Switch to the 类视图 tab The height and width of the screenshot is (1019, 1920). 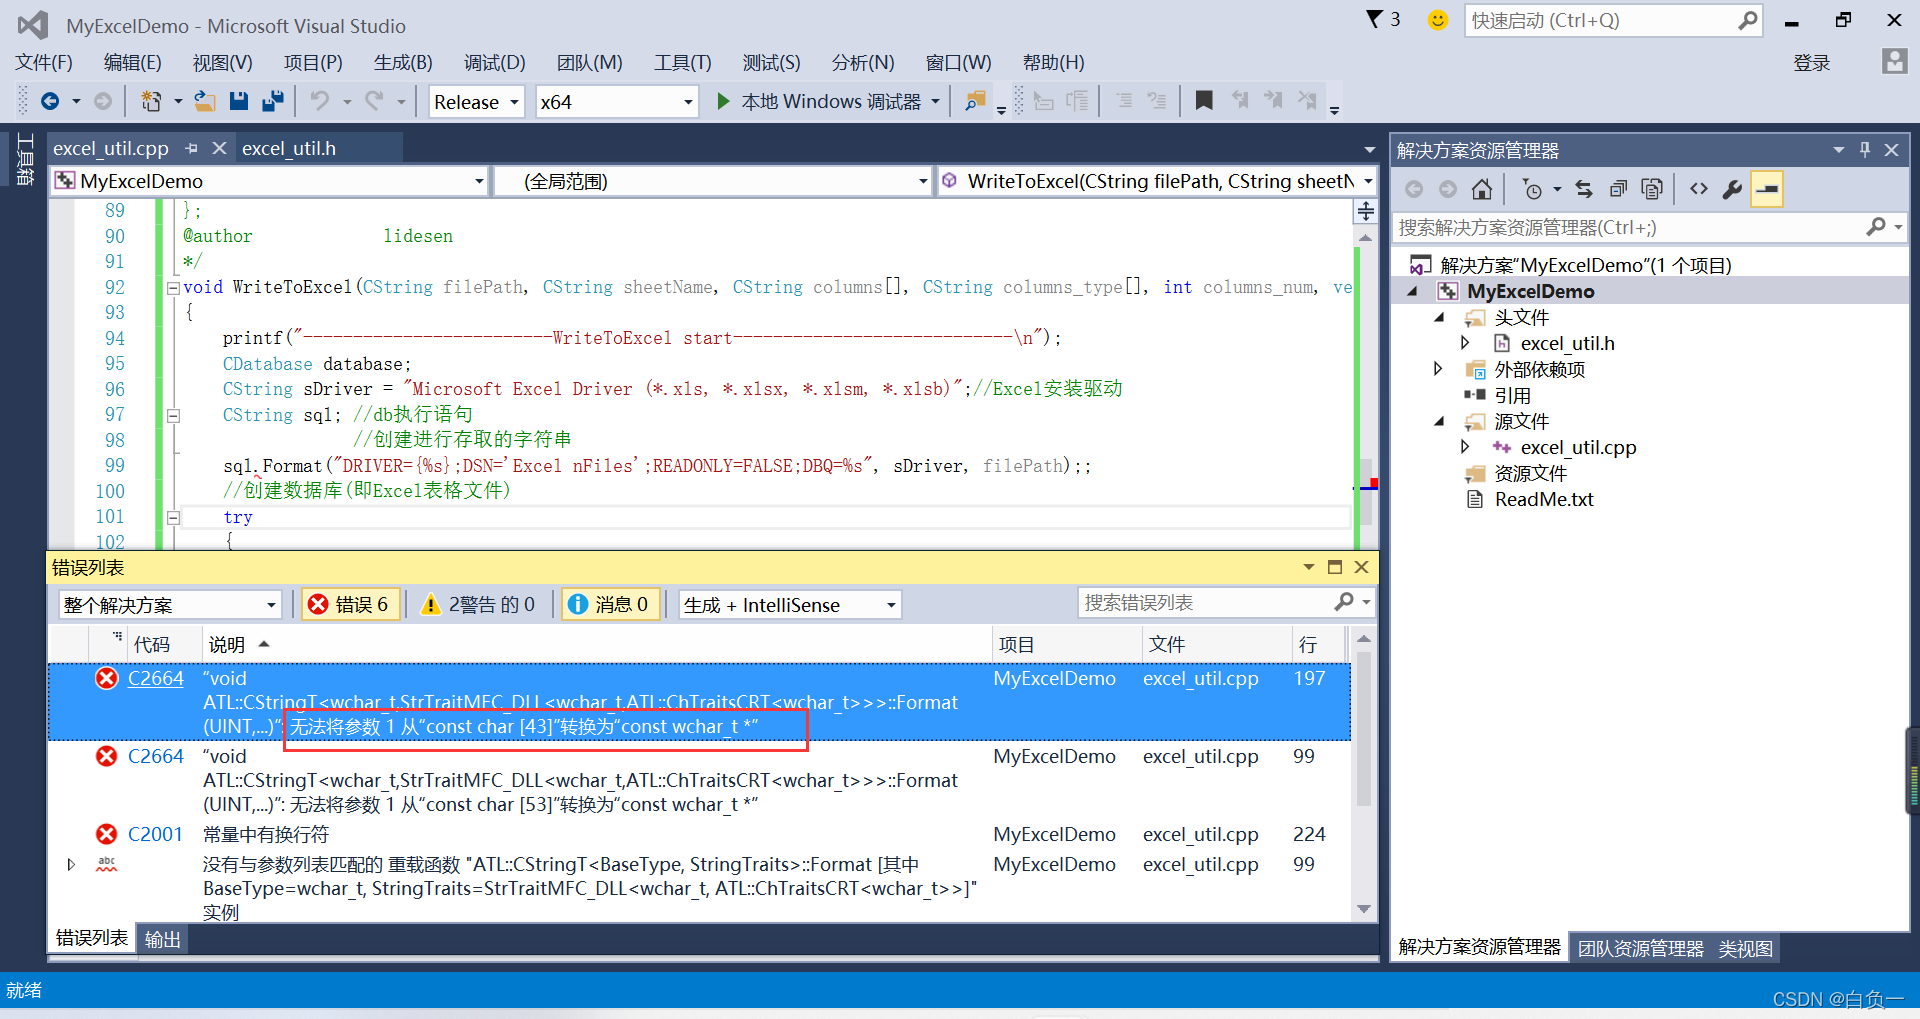1745,948
